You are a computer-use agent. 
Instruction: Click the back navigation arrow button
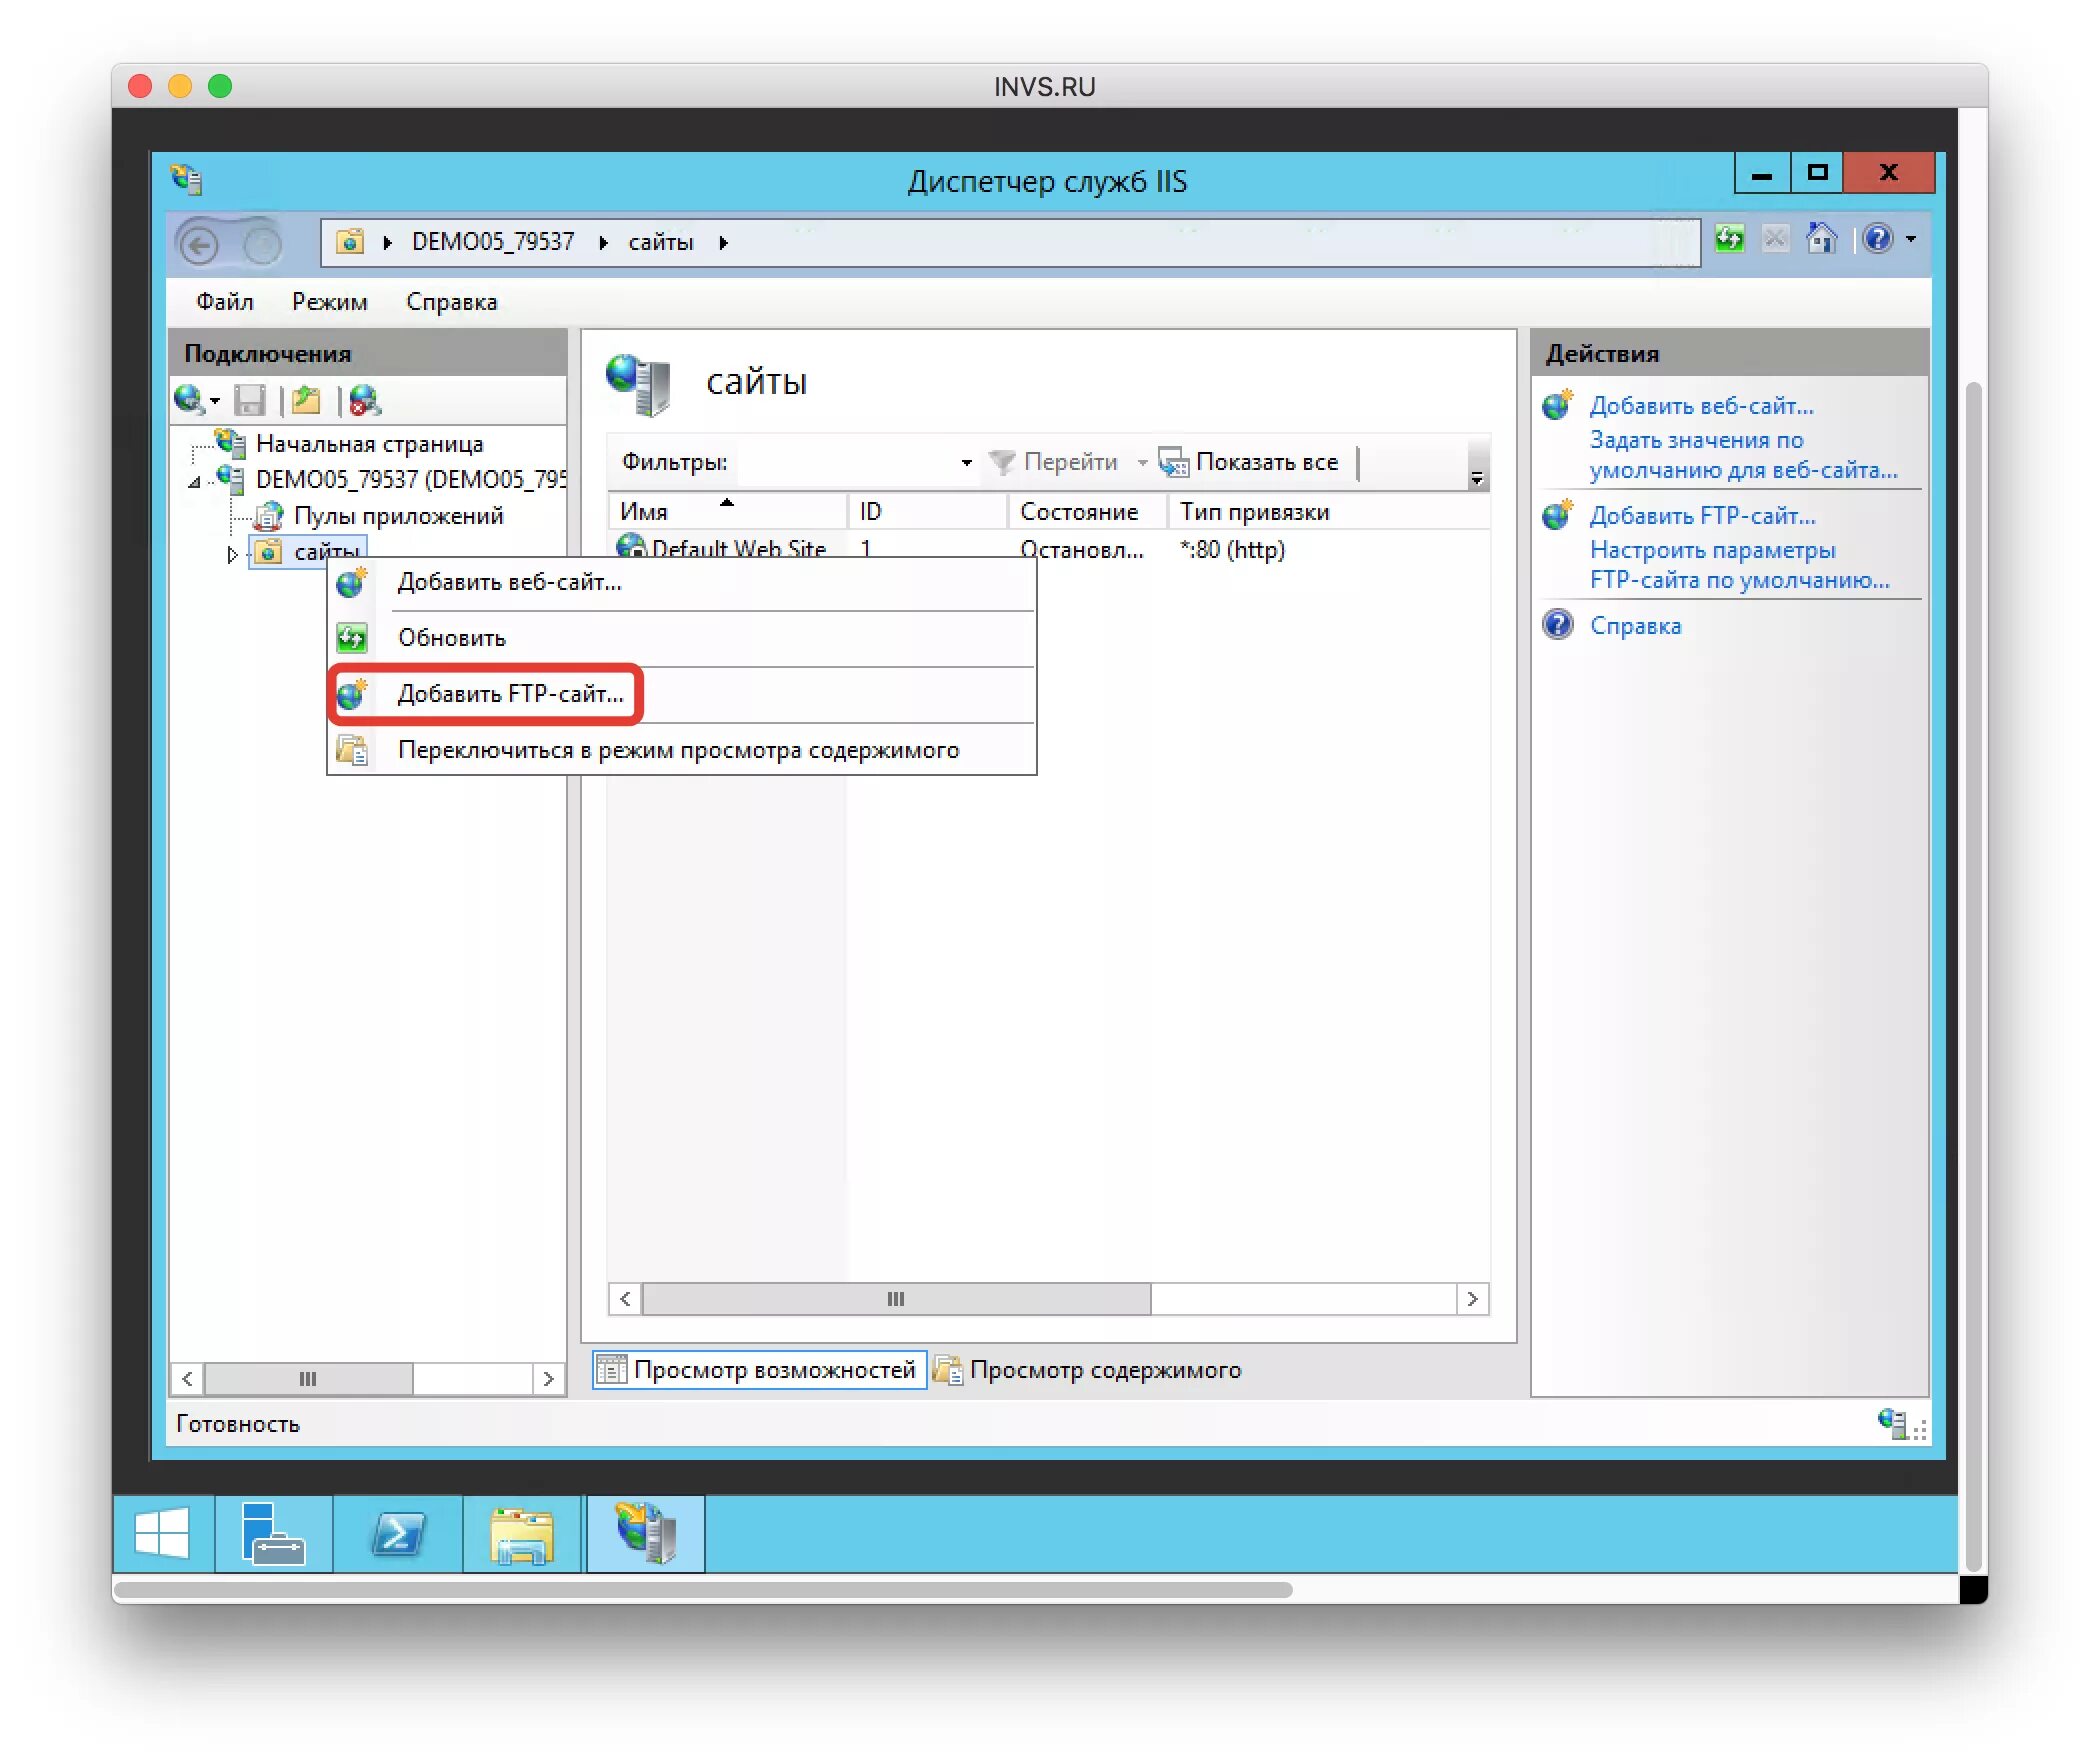200,244
